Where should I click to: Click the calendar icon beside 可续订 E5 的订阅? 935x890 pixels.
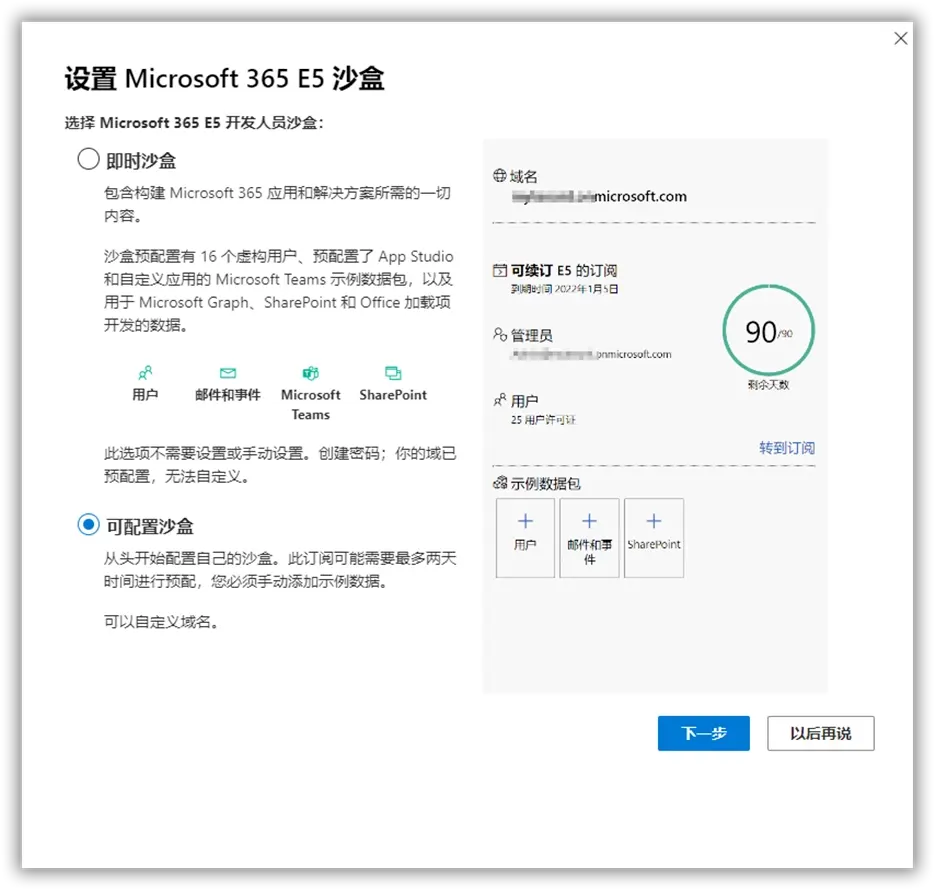click(x=500, y=271)
